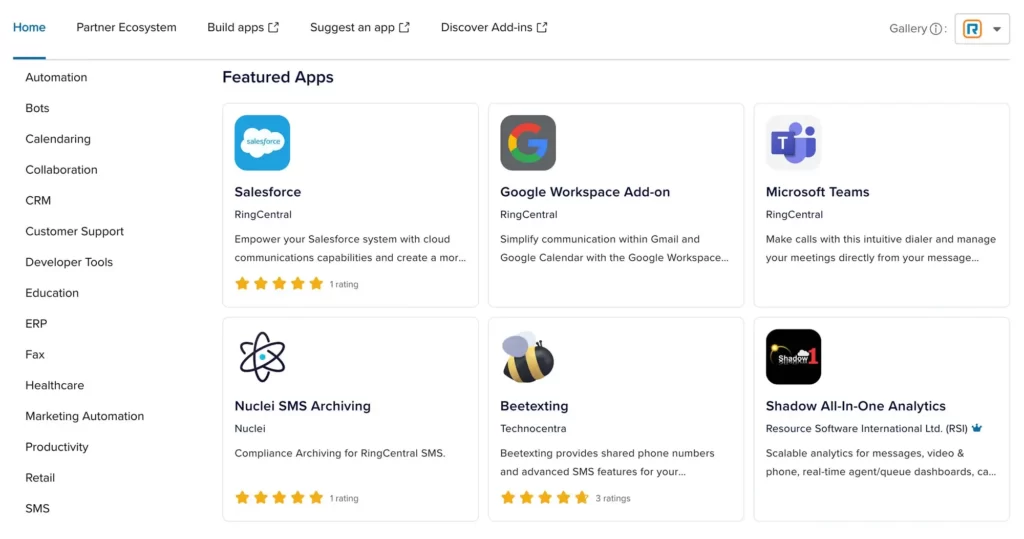
Task: Filter by the Automation category
Action: tap(56, 78)
